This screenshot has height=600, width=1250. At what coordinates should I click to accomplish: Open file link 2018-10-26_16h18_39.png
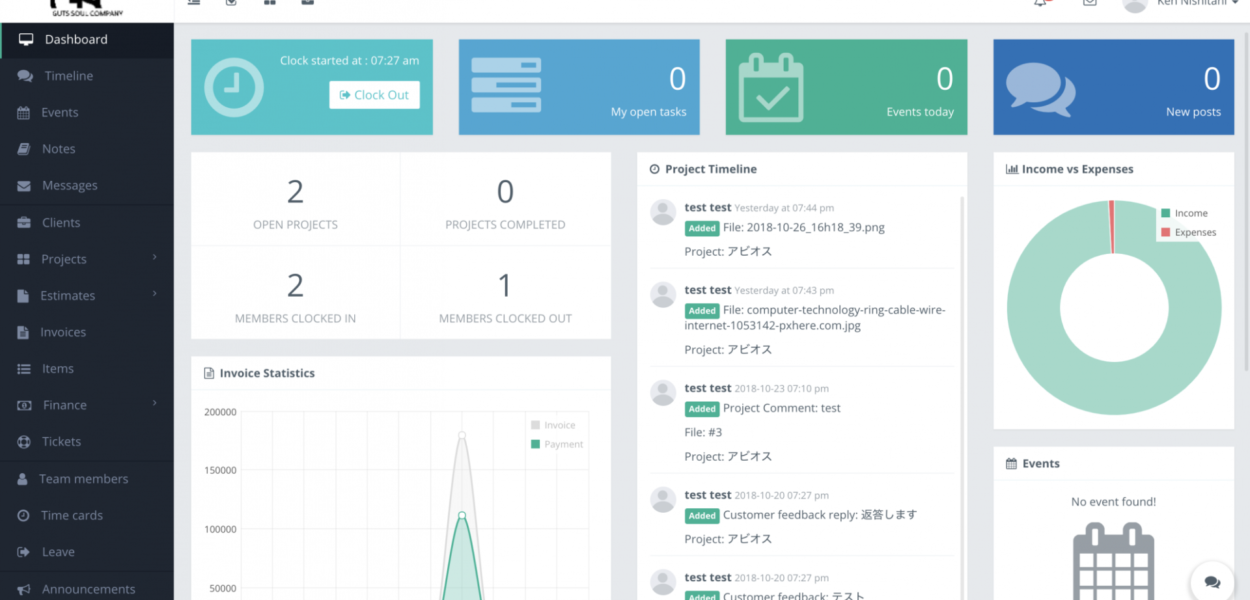pos(803,227)
